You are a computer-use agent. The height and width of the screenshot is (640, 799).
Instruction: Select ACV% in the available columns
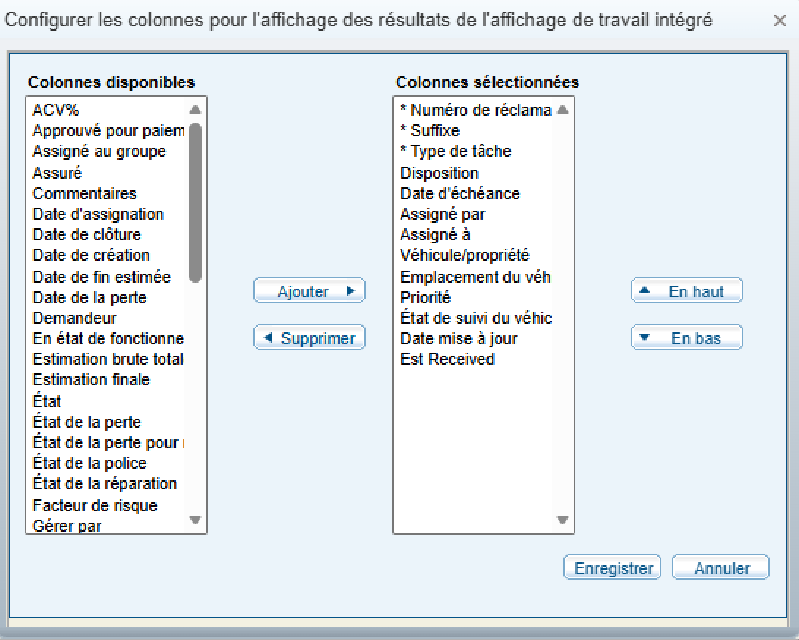tap(56, 110)
